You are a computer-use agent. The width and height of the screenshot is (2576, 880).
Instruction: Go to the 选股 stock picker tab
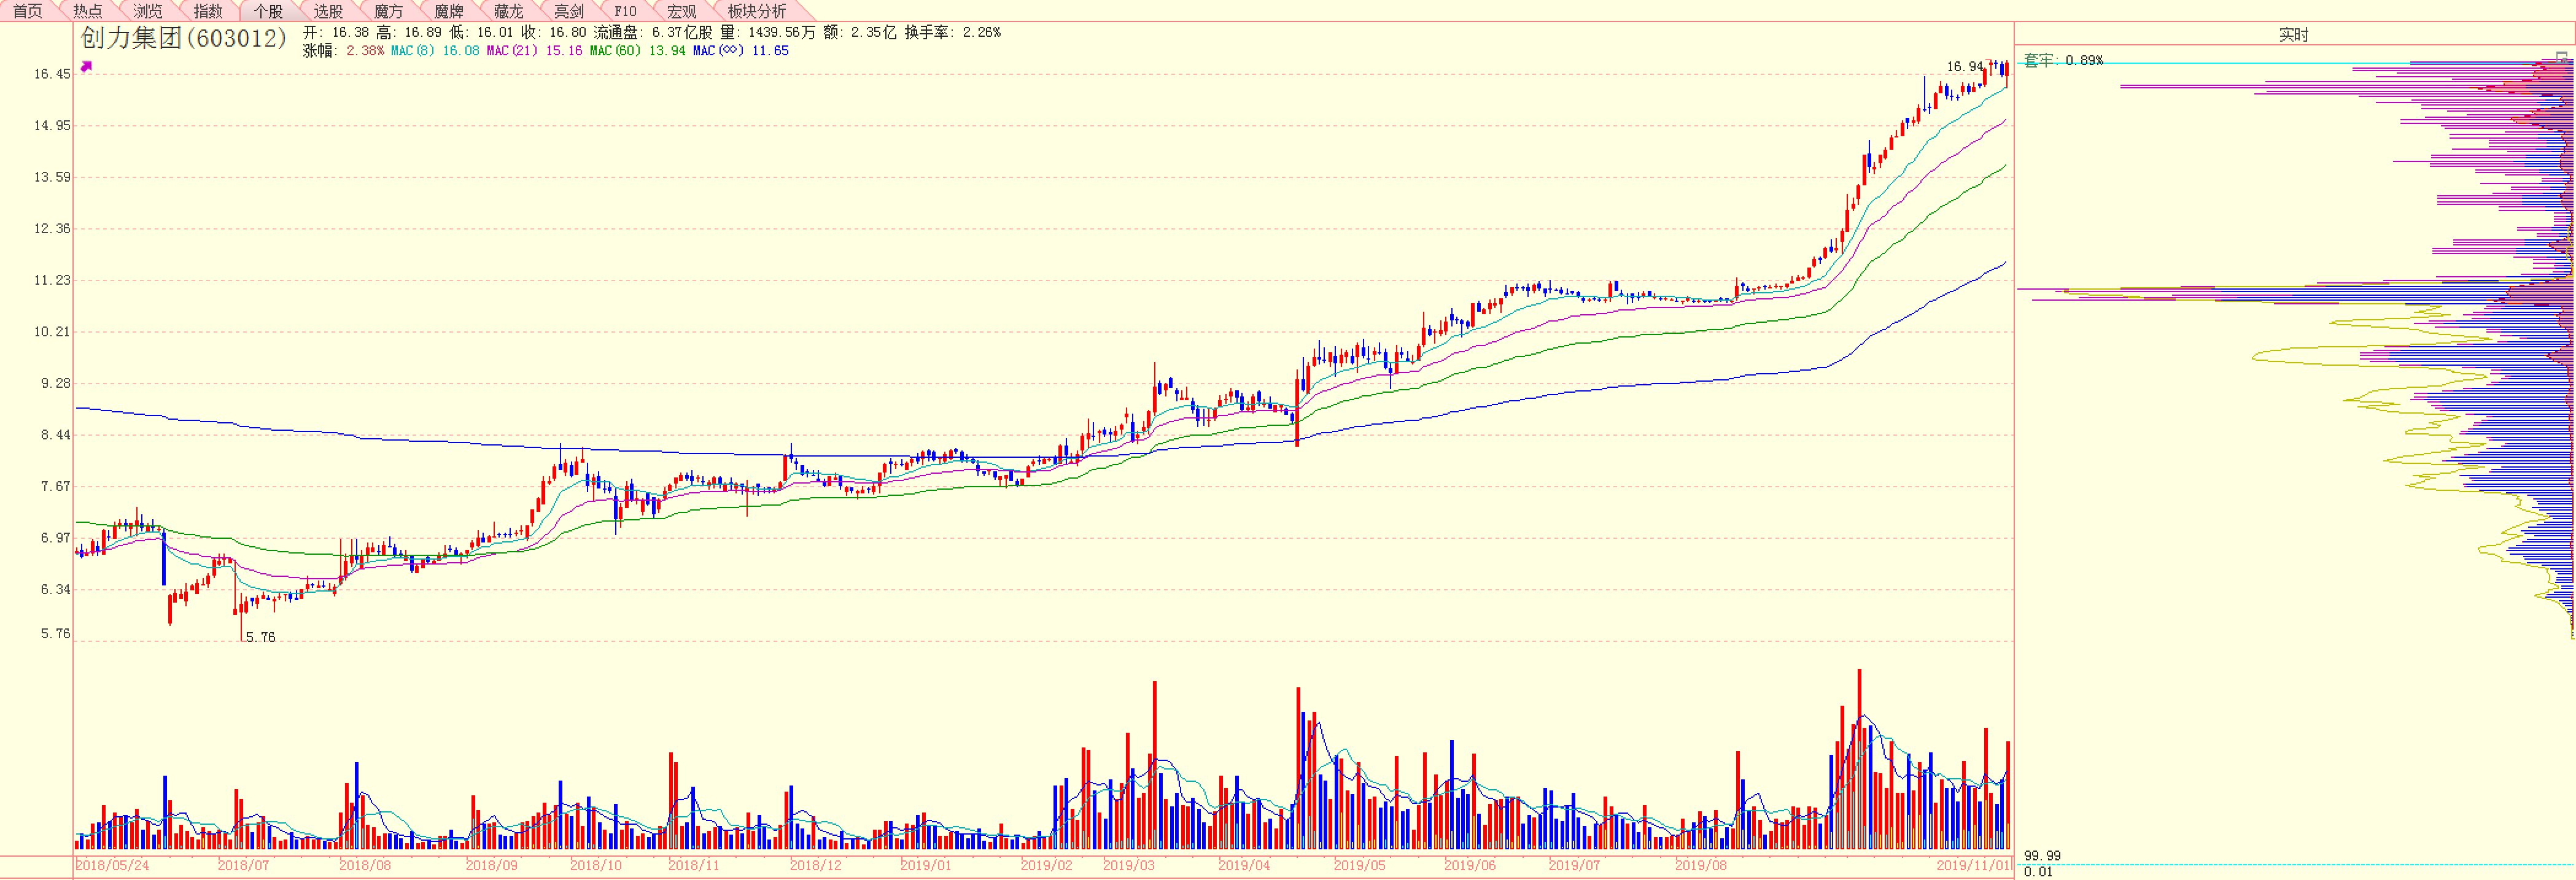tap(328, 11)
